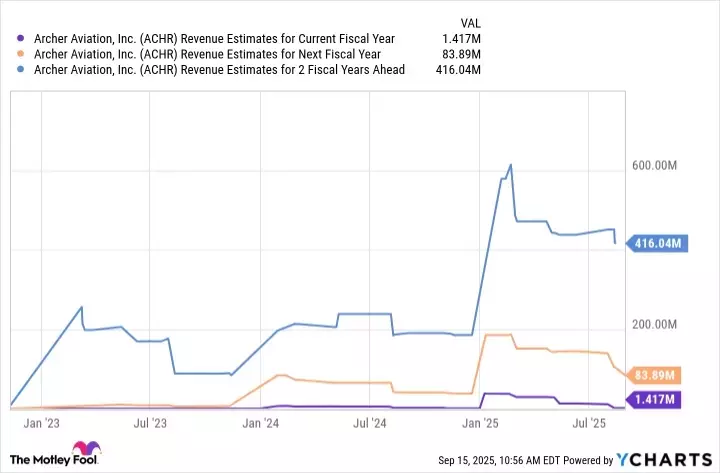The width and height of the screenshot is (720, 473).
Task: Click the blue 2 Fiscal Years Ahead legend dot
Action: (22, 69)
